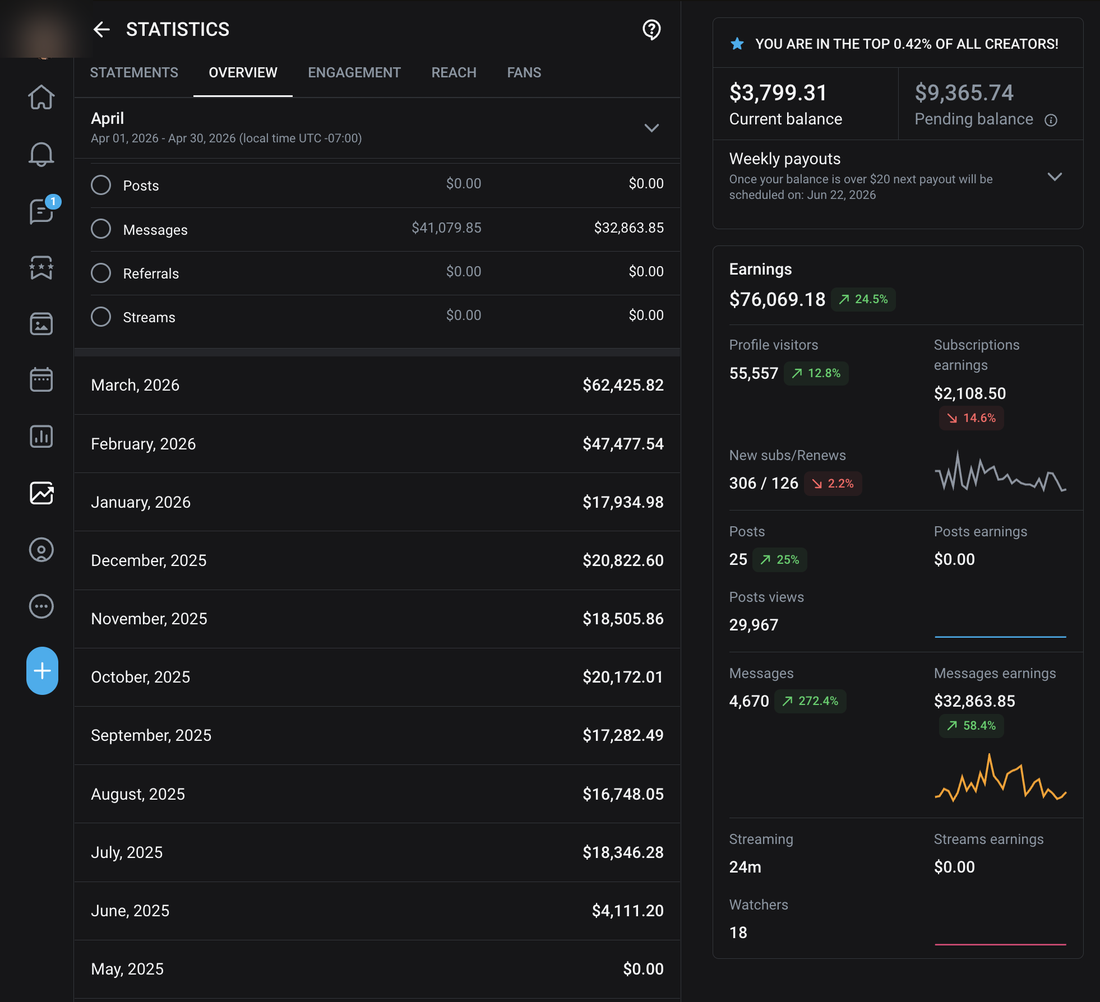Screen dimensions: 1100x1002
Task: Click the blue star top creators icon
Action: click(737, 44)
